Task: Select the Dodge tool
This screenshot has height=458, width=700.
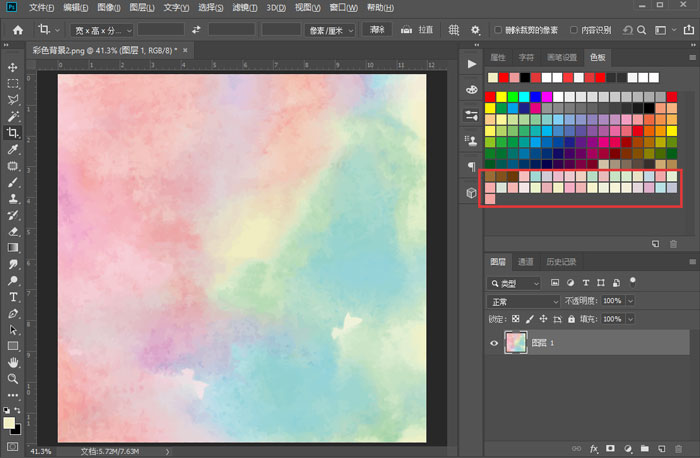Action: coord(12,281)
